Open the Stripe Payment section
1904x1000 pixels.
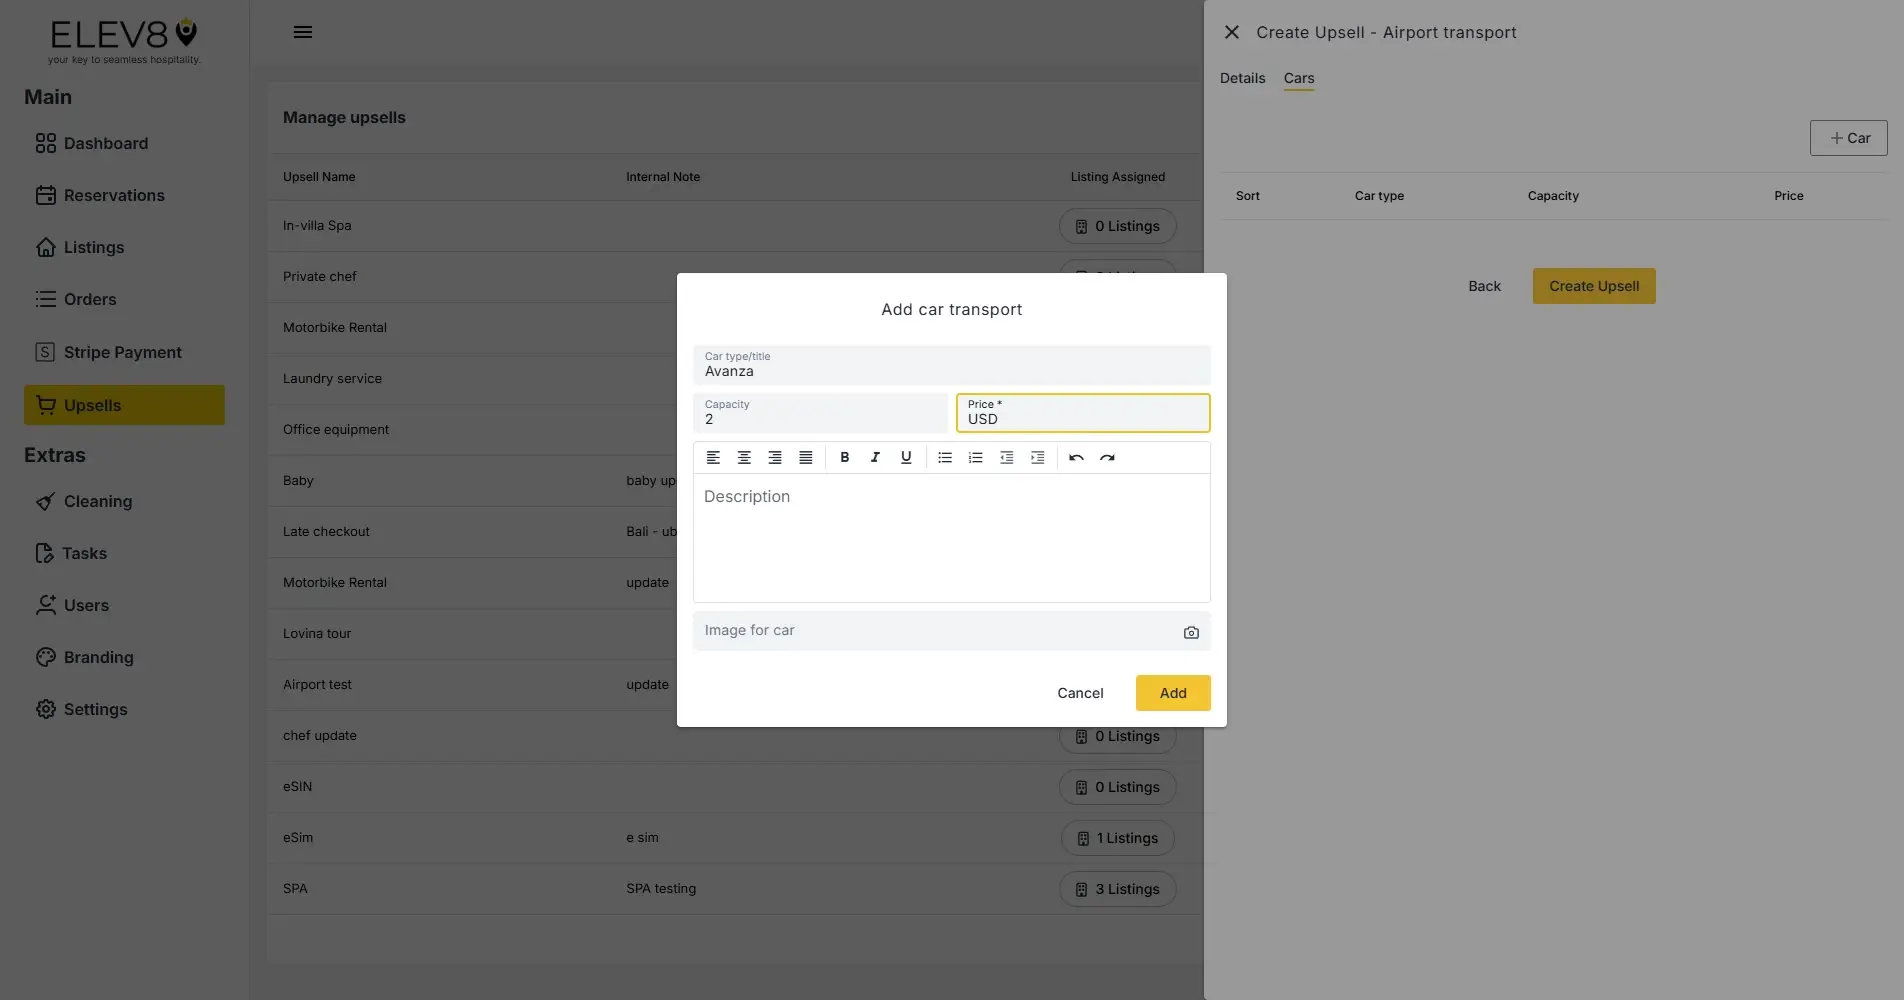click(x=122, y=352)
